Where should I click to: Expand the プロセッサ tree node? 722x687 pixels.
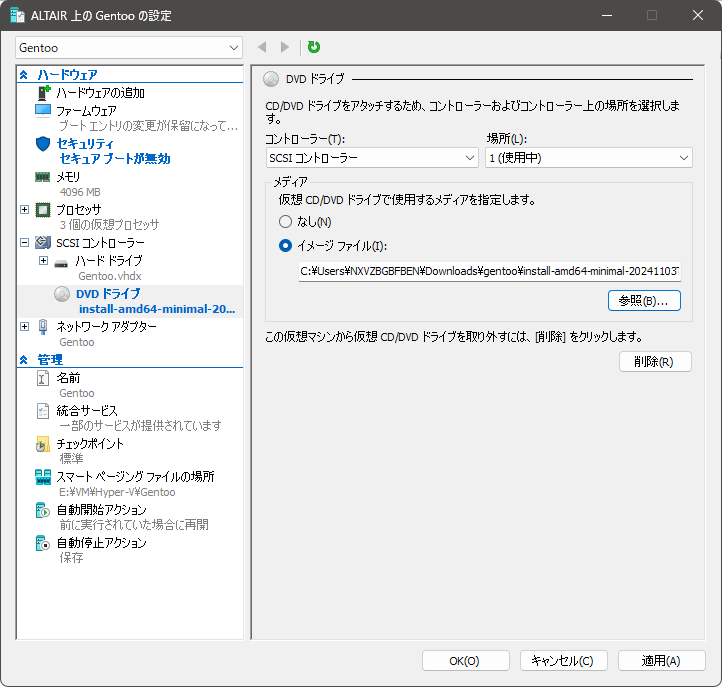[24, 210]
